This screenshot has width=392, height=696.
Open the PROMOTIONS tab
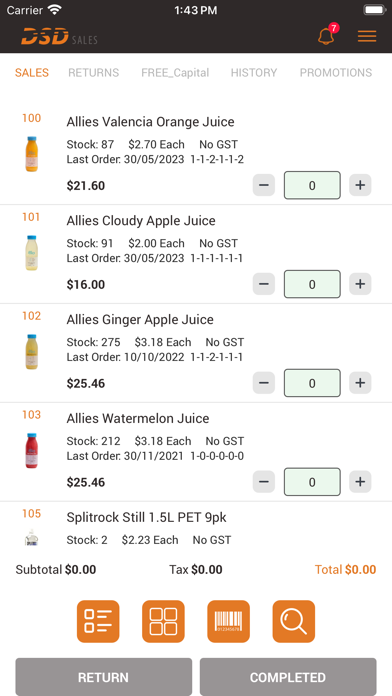click(336, 73)
